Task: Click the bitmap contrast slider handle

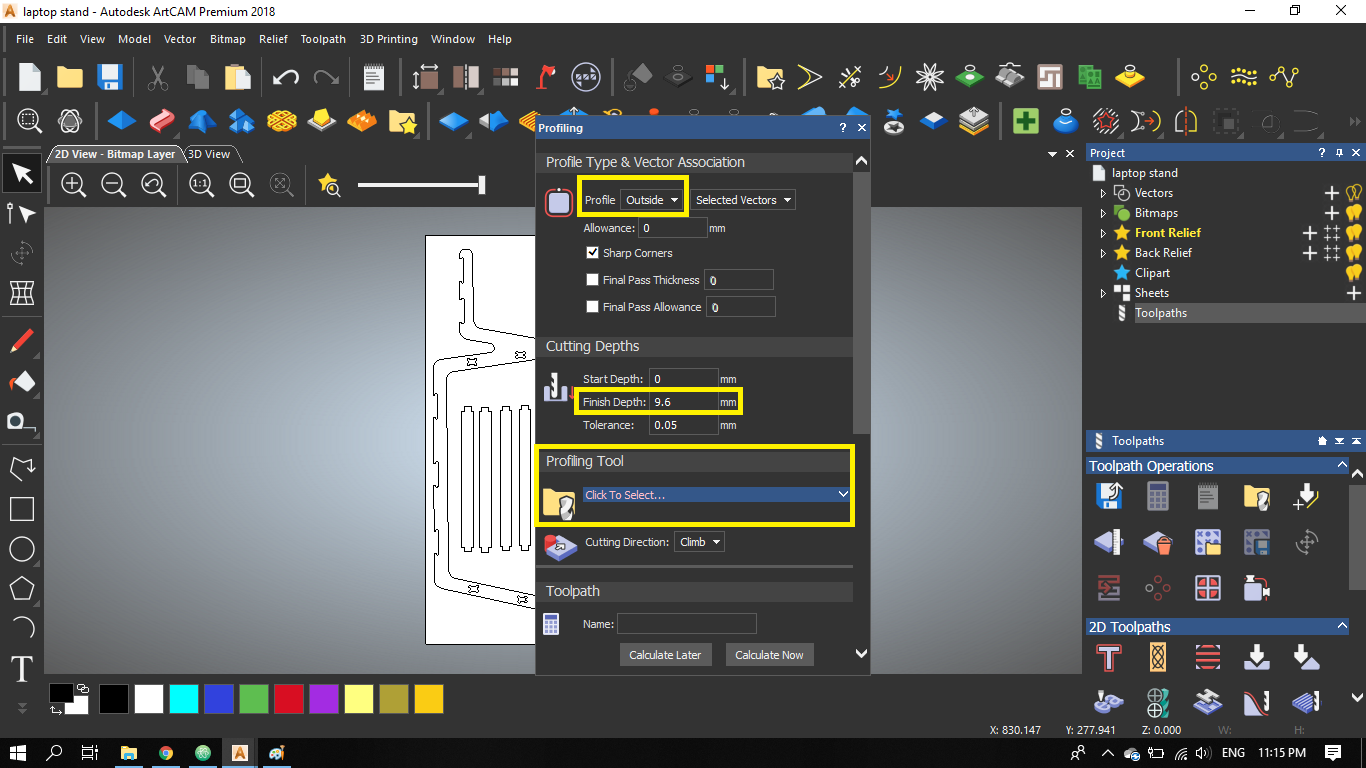Action: 482,184
